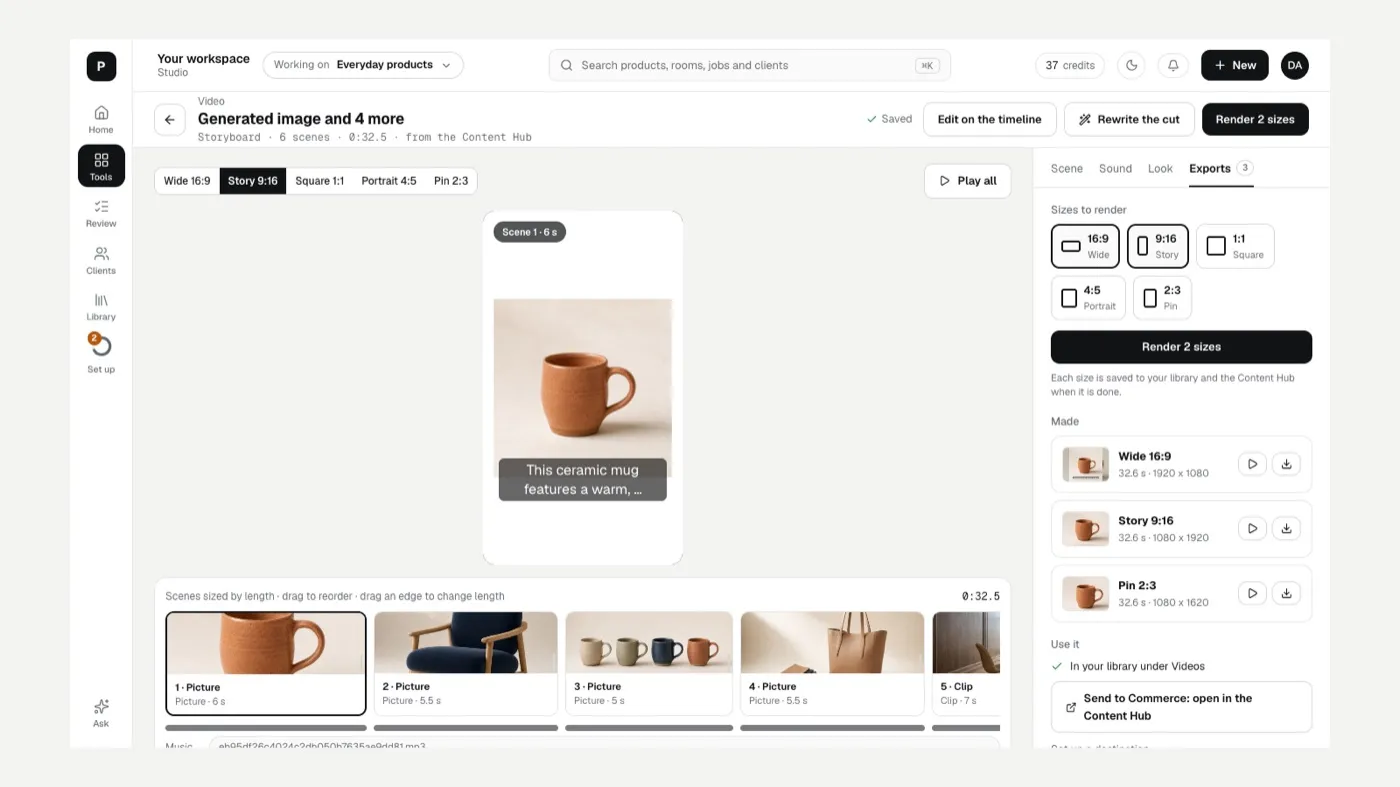Download the Pin 2:3 export
This screenshot has height=787, width=1400.
click(1287, 593)
